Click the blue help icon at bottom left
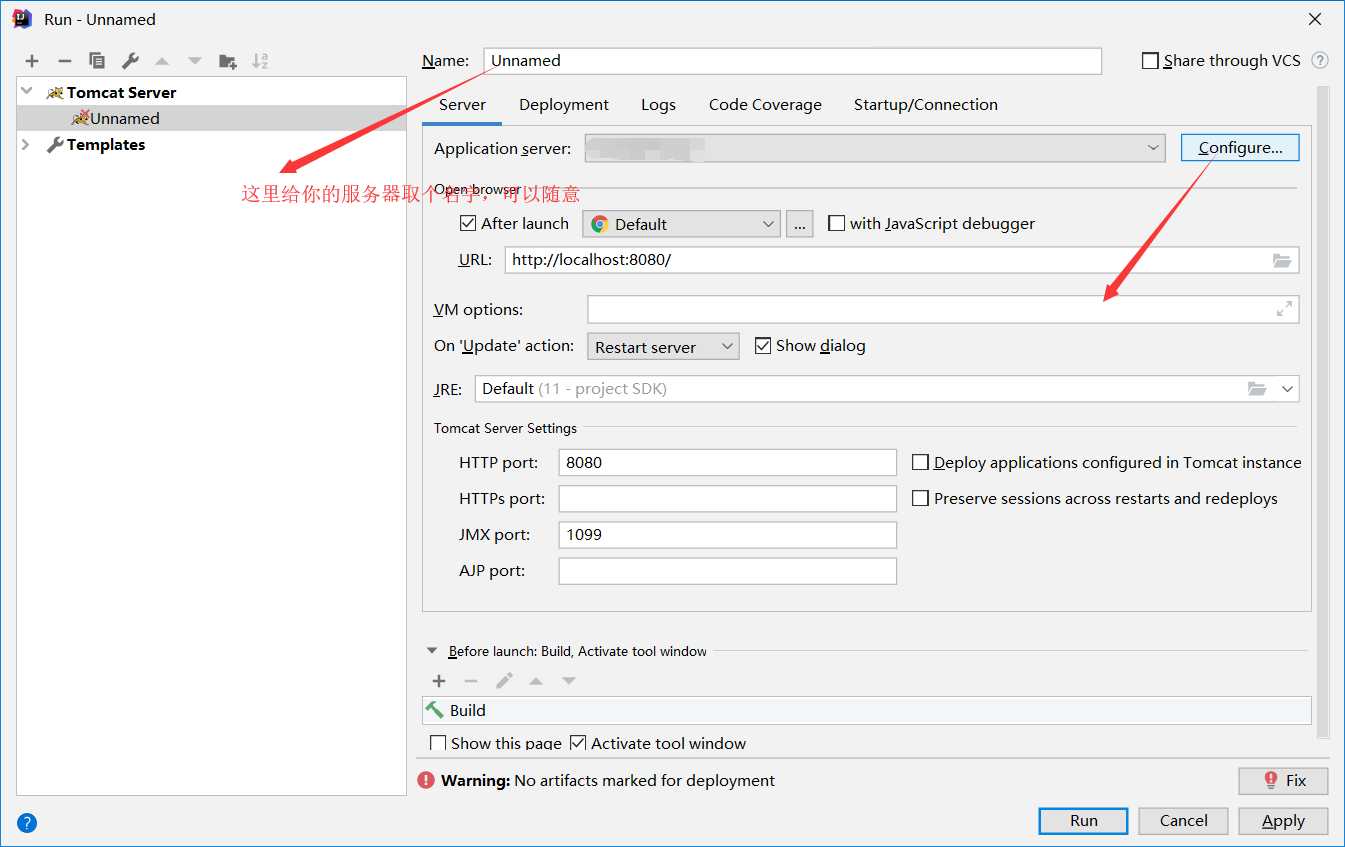The image size is (1345, 847). 27,823
